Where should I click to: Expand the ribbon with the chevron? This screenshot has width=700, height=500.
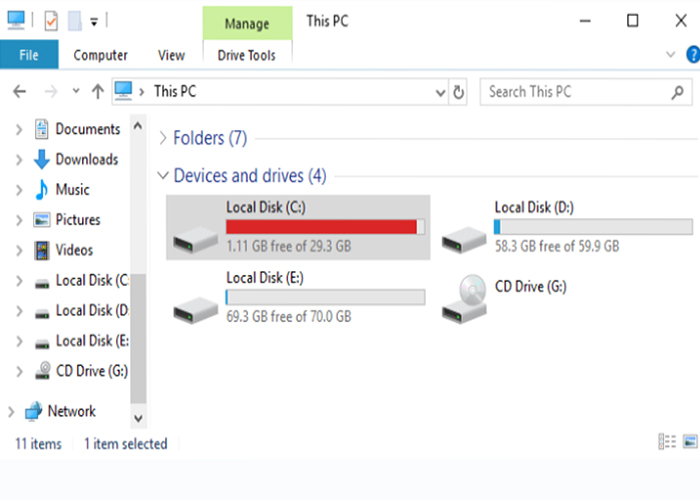pyautogui.click(x=670, y=54)
